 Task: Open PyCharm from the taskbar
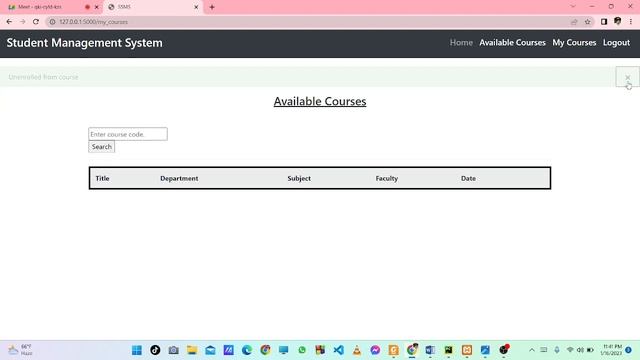[x=448, y=350]
